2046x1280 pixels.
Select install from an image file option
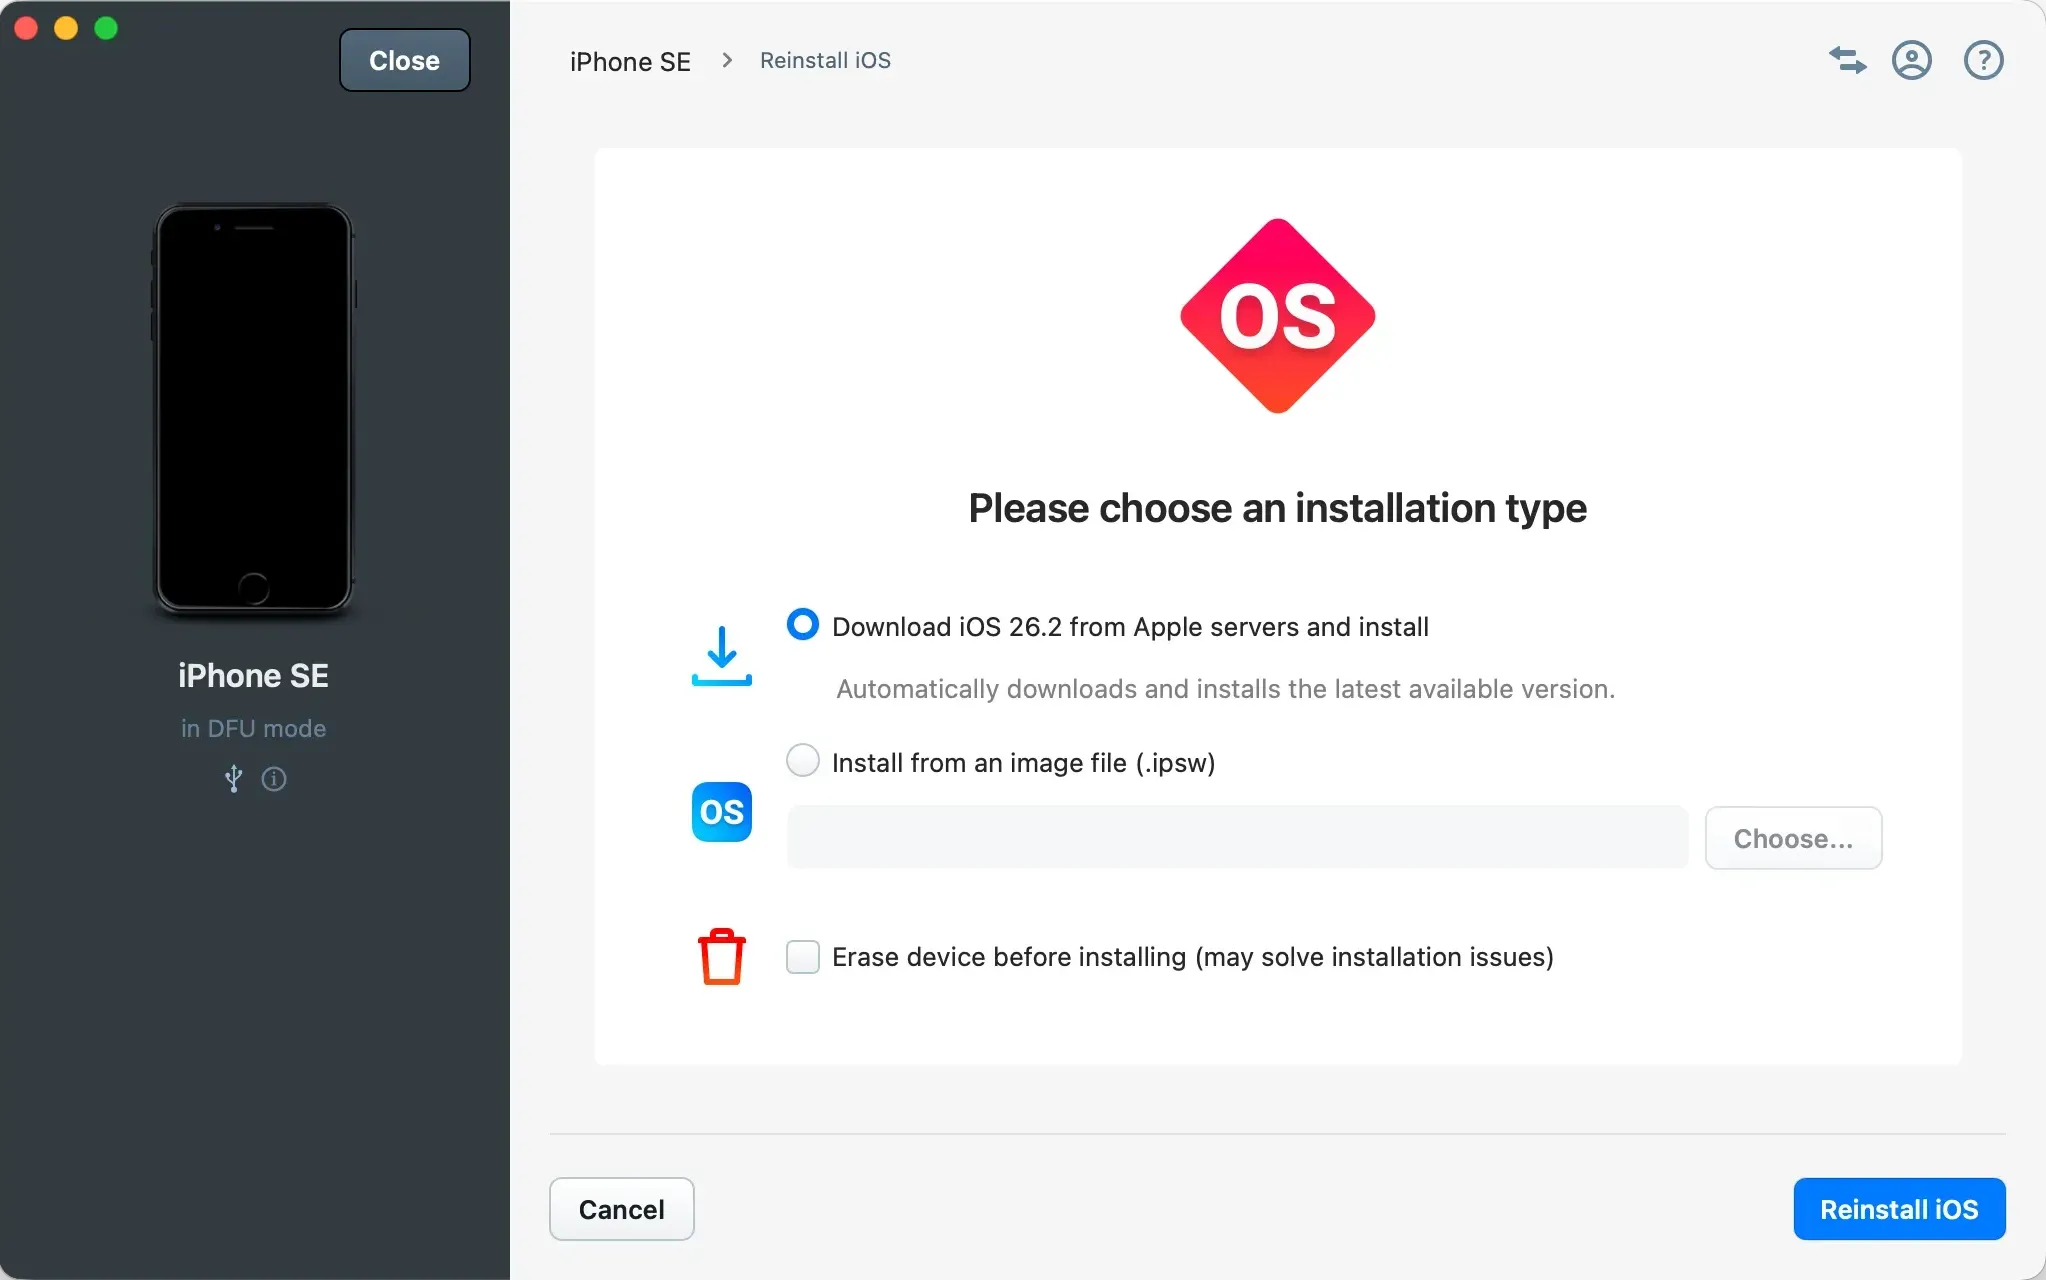point(802,761)
